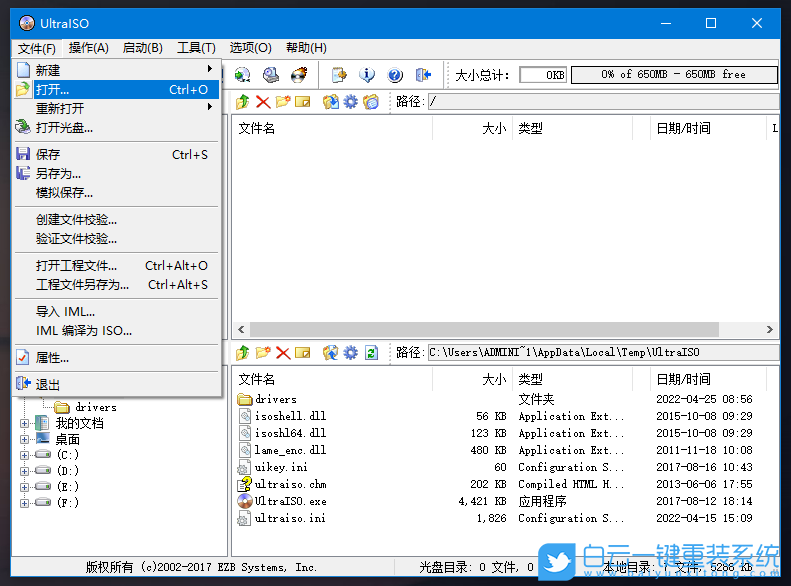791x586 pixels.
Task: Click the image pane 路径 field showing /
Action: pos(603,101)
